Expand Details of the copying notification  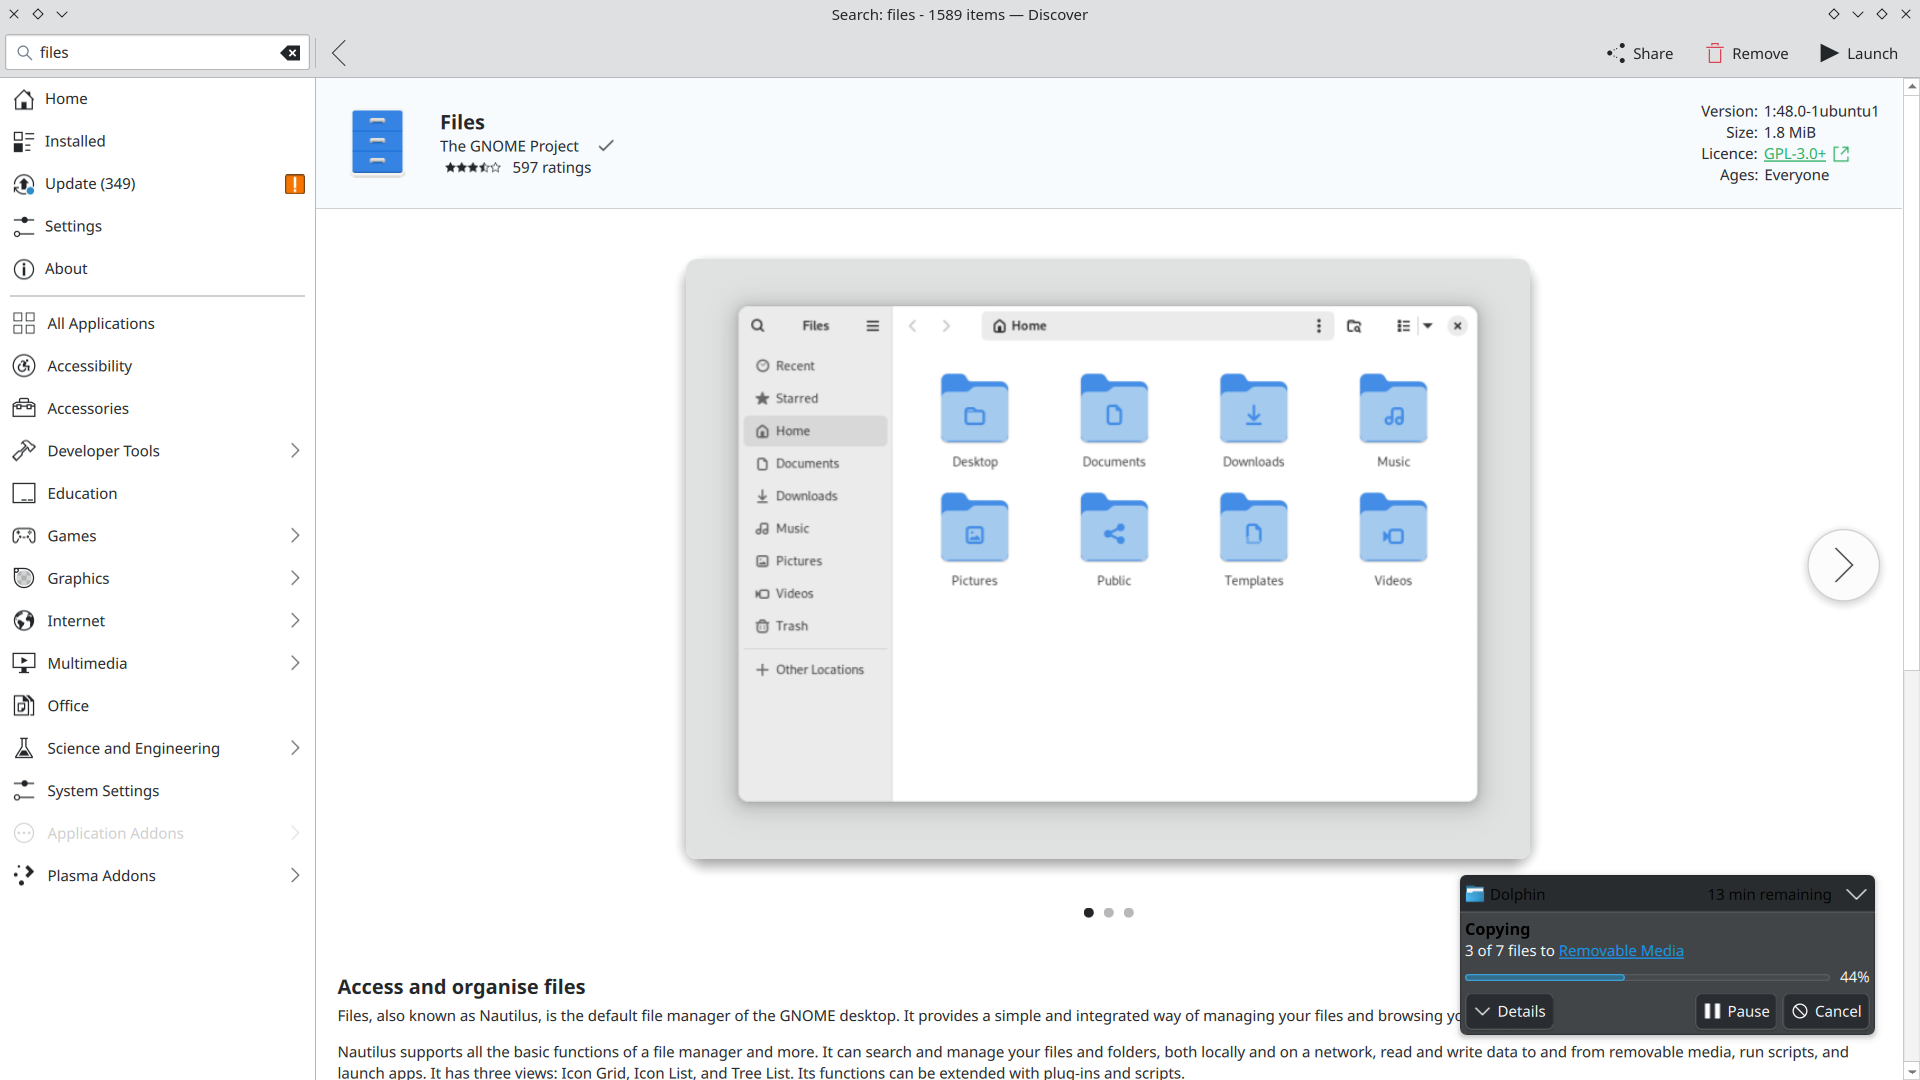[1509, 1011]
